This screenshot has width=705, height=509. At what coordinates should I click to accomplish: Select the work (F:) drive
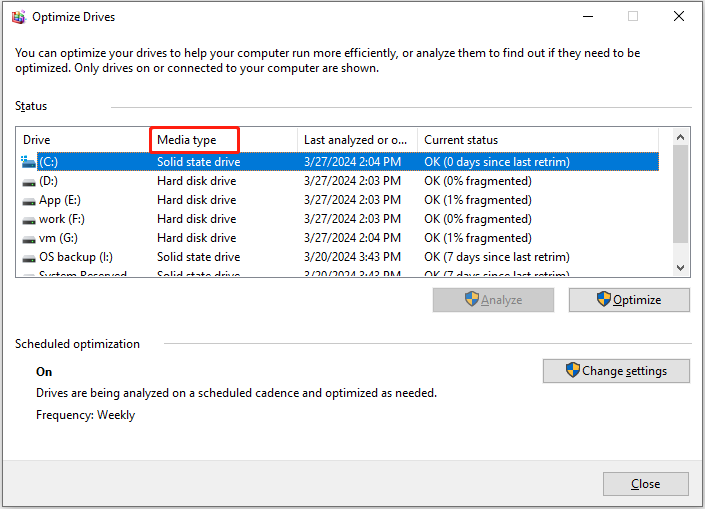coord(339,219)
